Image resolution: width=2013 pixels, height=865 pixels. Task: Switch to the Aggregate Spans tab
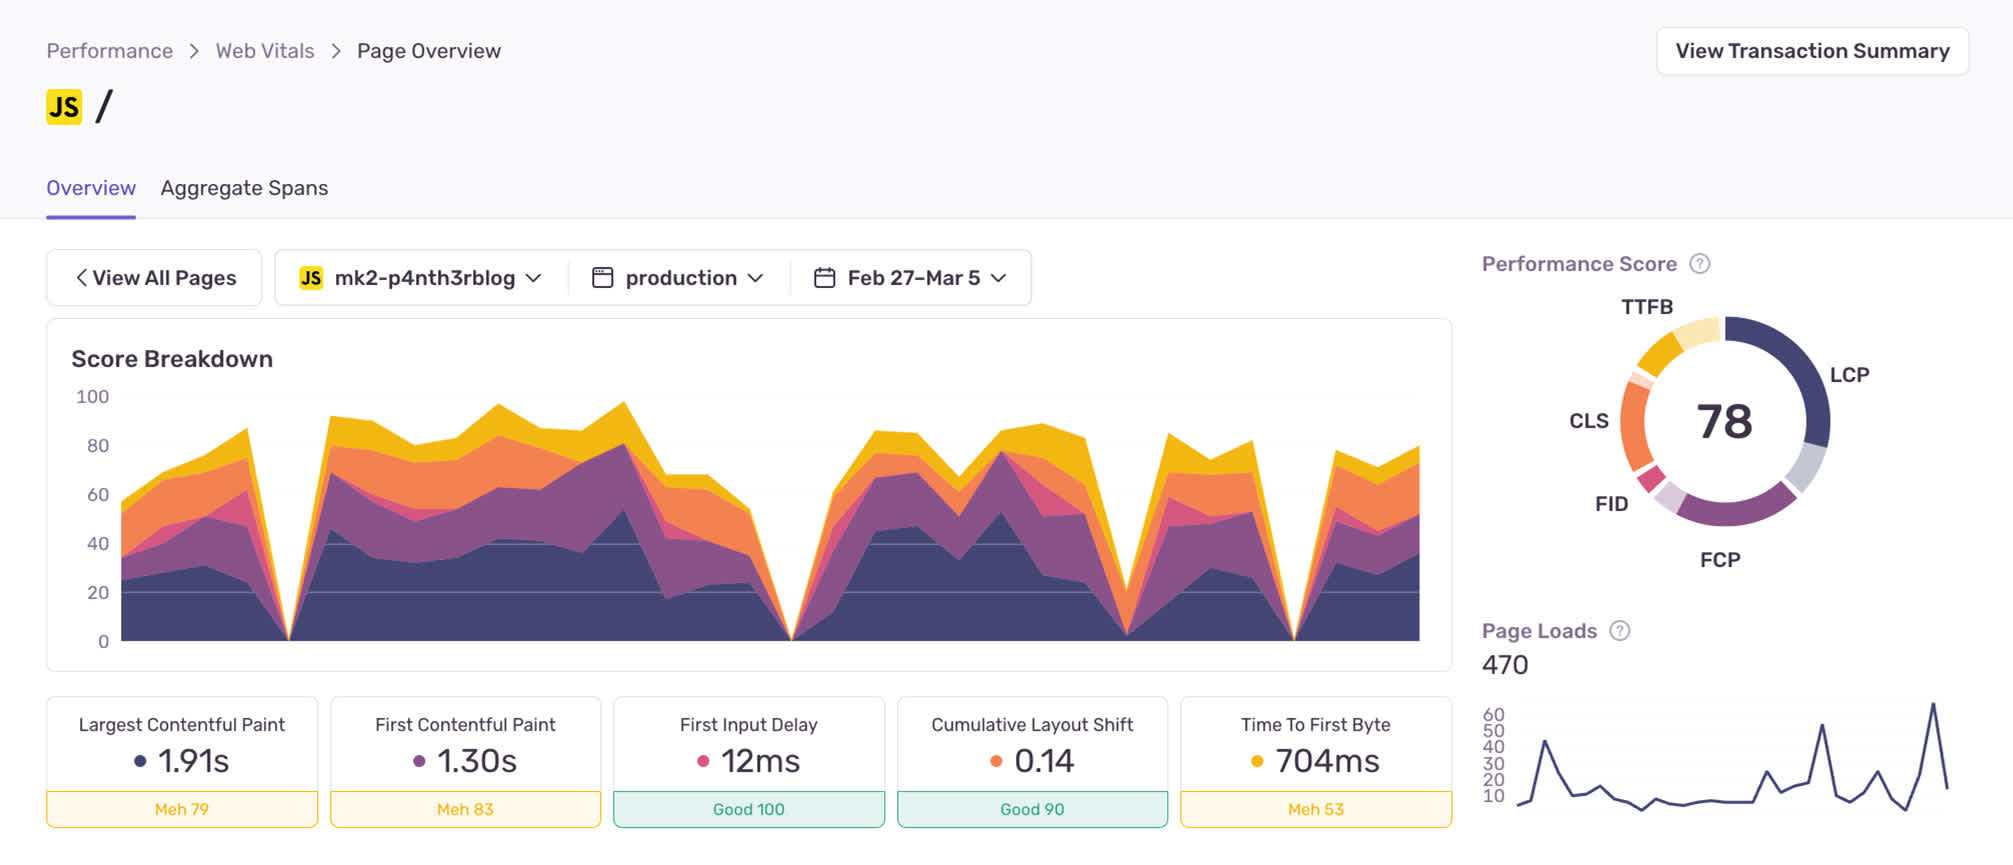pos(244,188)
